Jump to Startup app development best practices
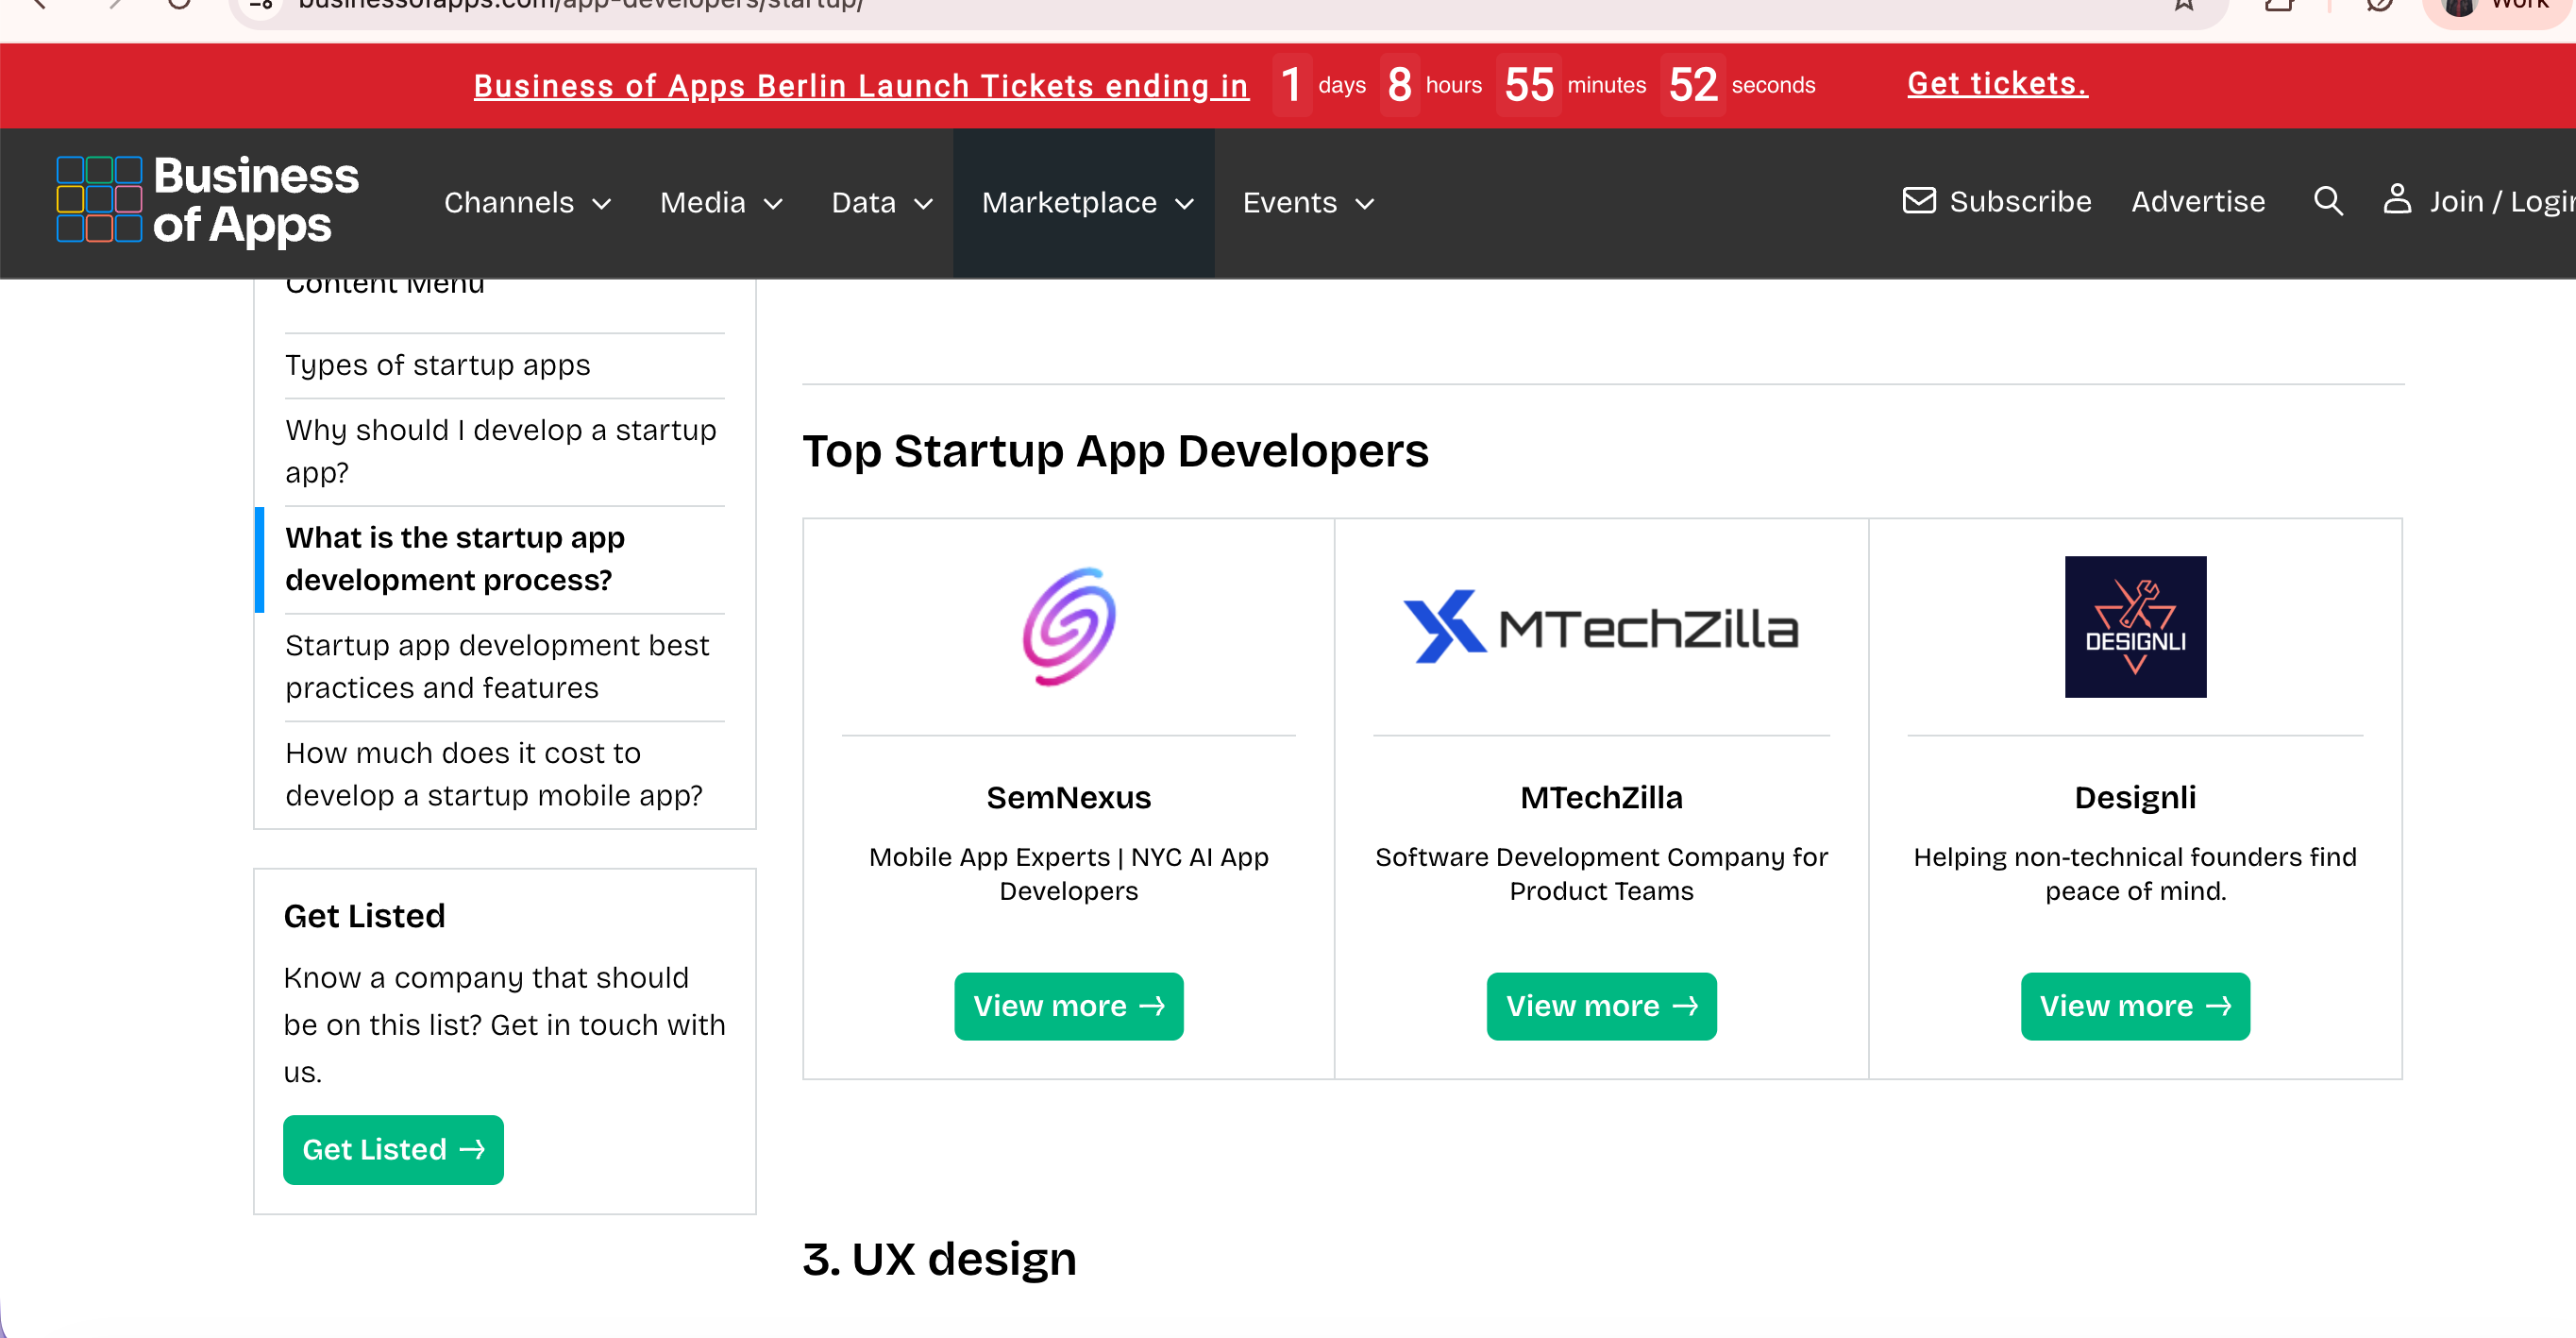 (497, 667)
